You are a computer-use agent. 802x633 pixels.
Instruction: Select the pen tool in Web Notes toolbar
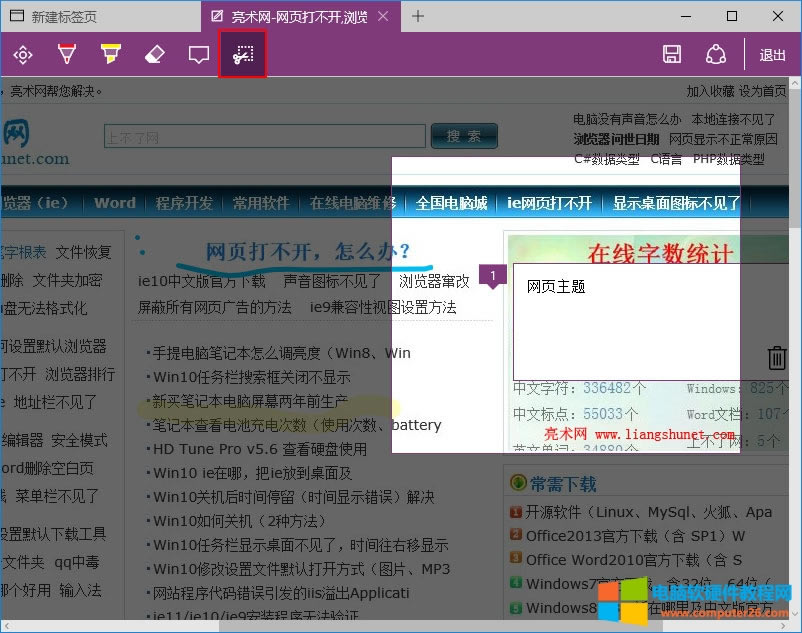(x=67, y=55)
